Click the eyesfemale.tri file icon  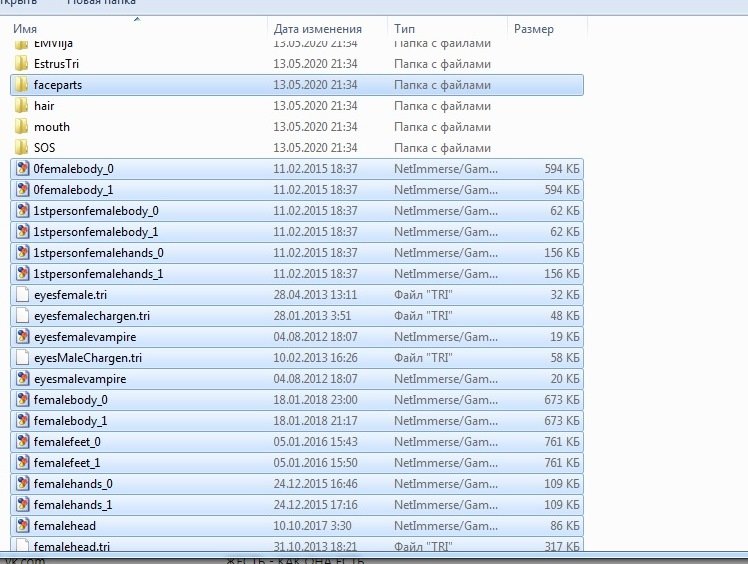click(x=22, y=295)
